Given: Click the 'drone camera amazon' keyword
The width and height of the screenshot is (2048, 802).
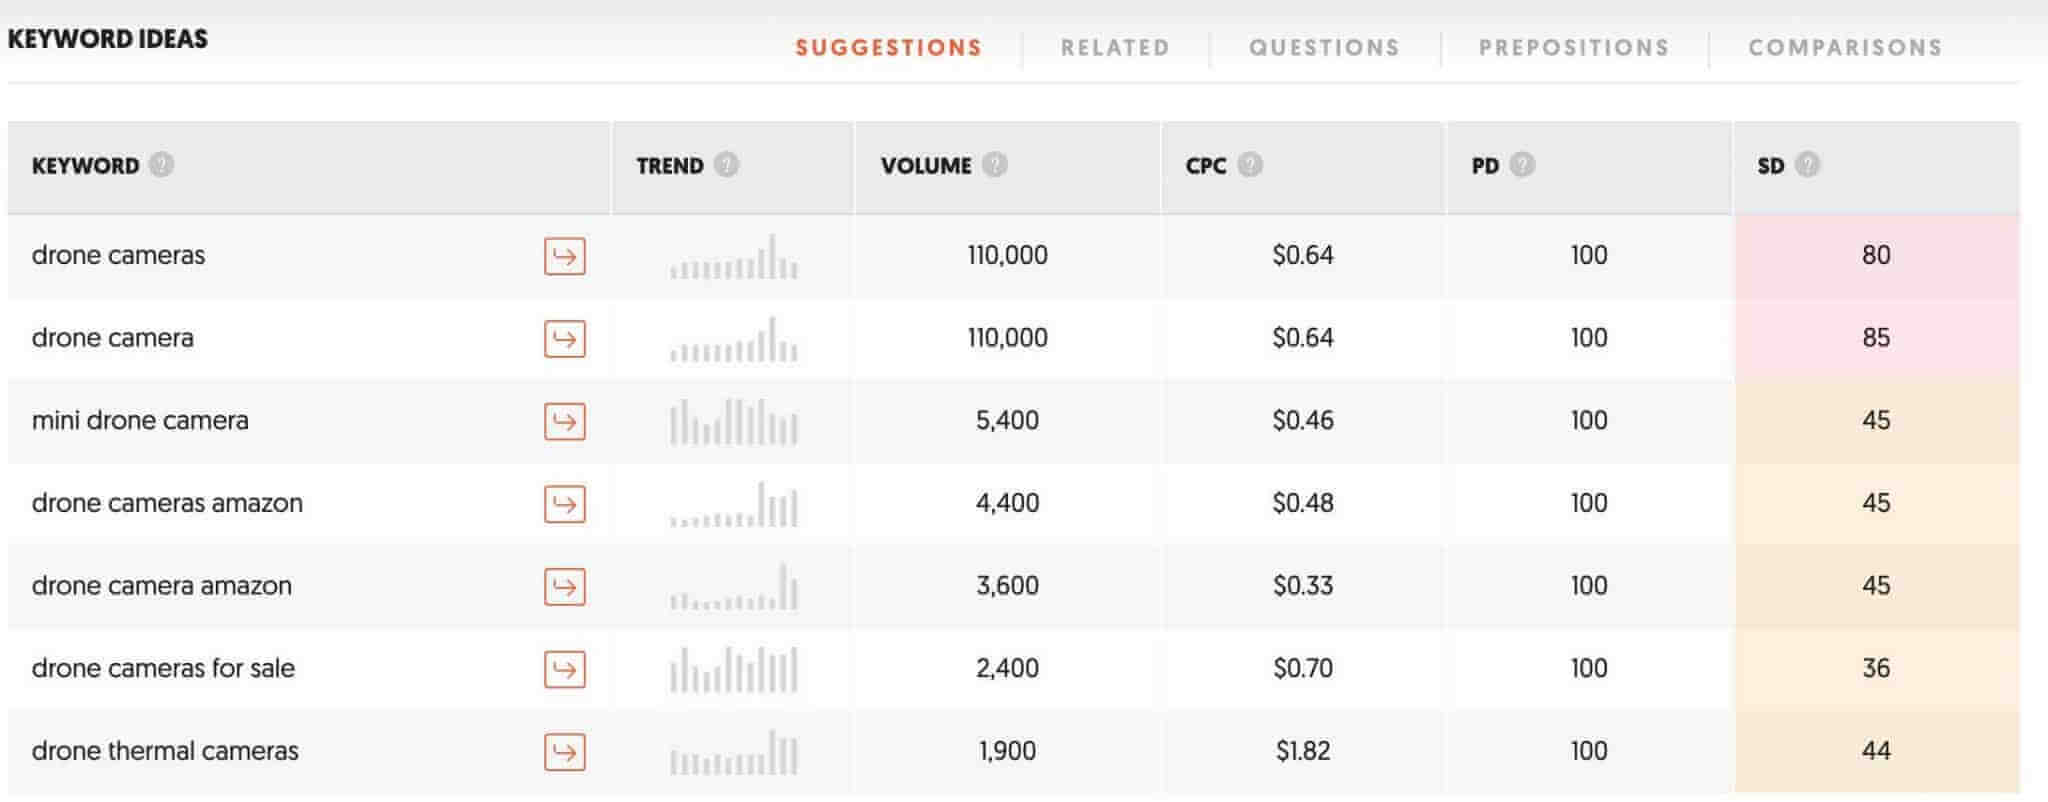Looking at the screenshot, I should (162, 586).
